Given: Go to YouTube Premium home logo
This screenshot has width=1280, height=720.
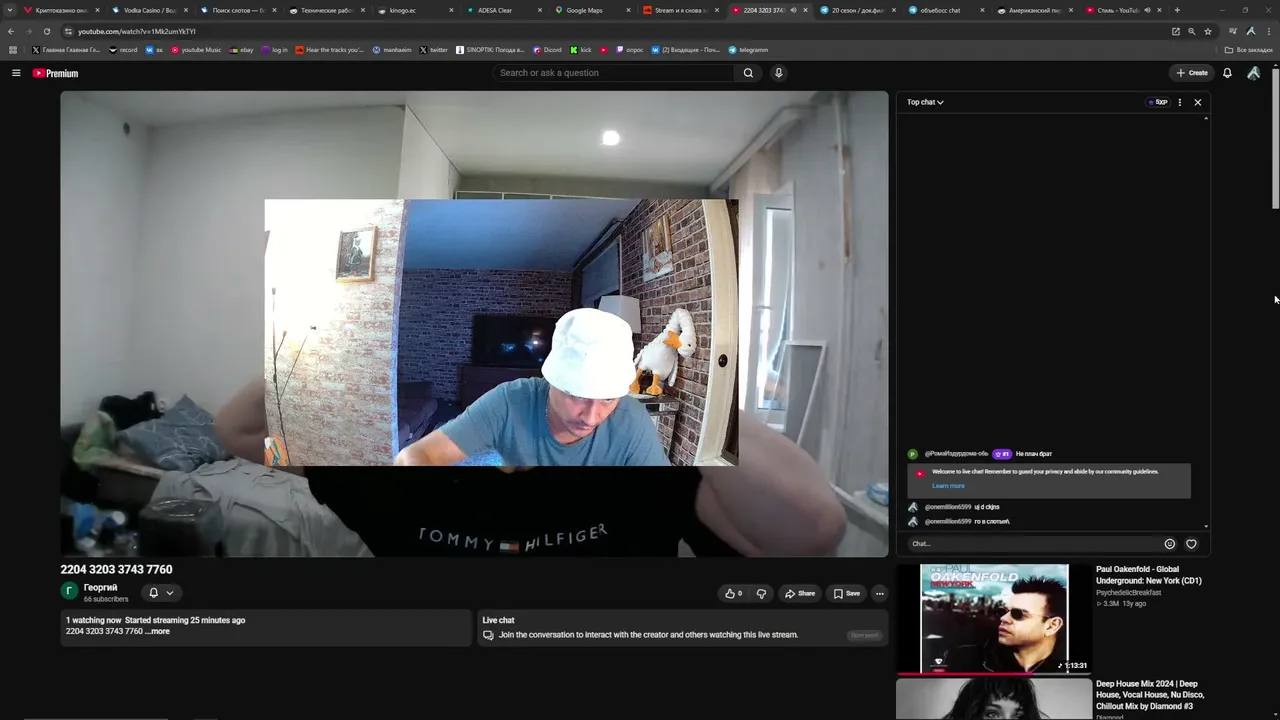Looking at the screenshot, I should [55, 73].
